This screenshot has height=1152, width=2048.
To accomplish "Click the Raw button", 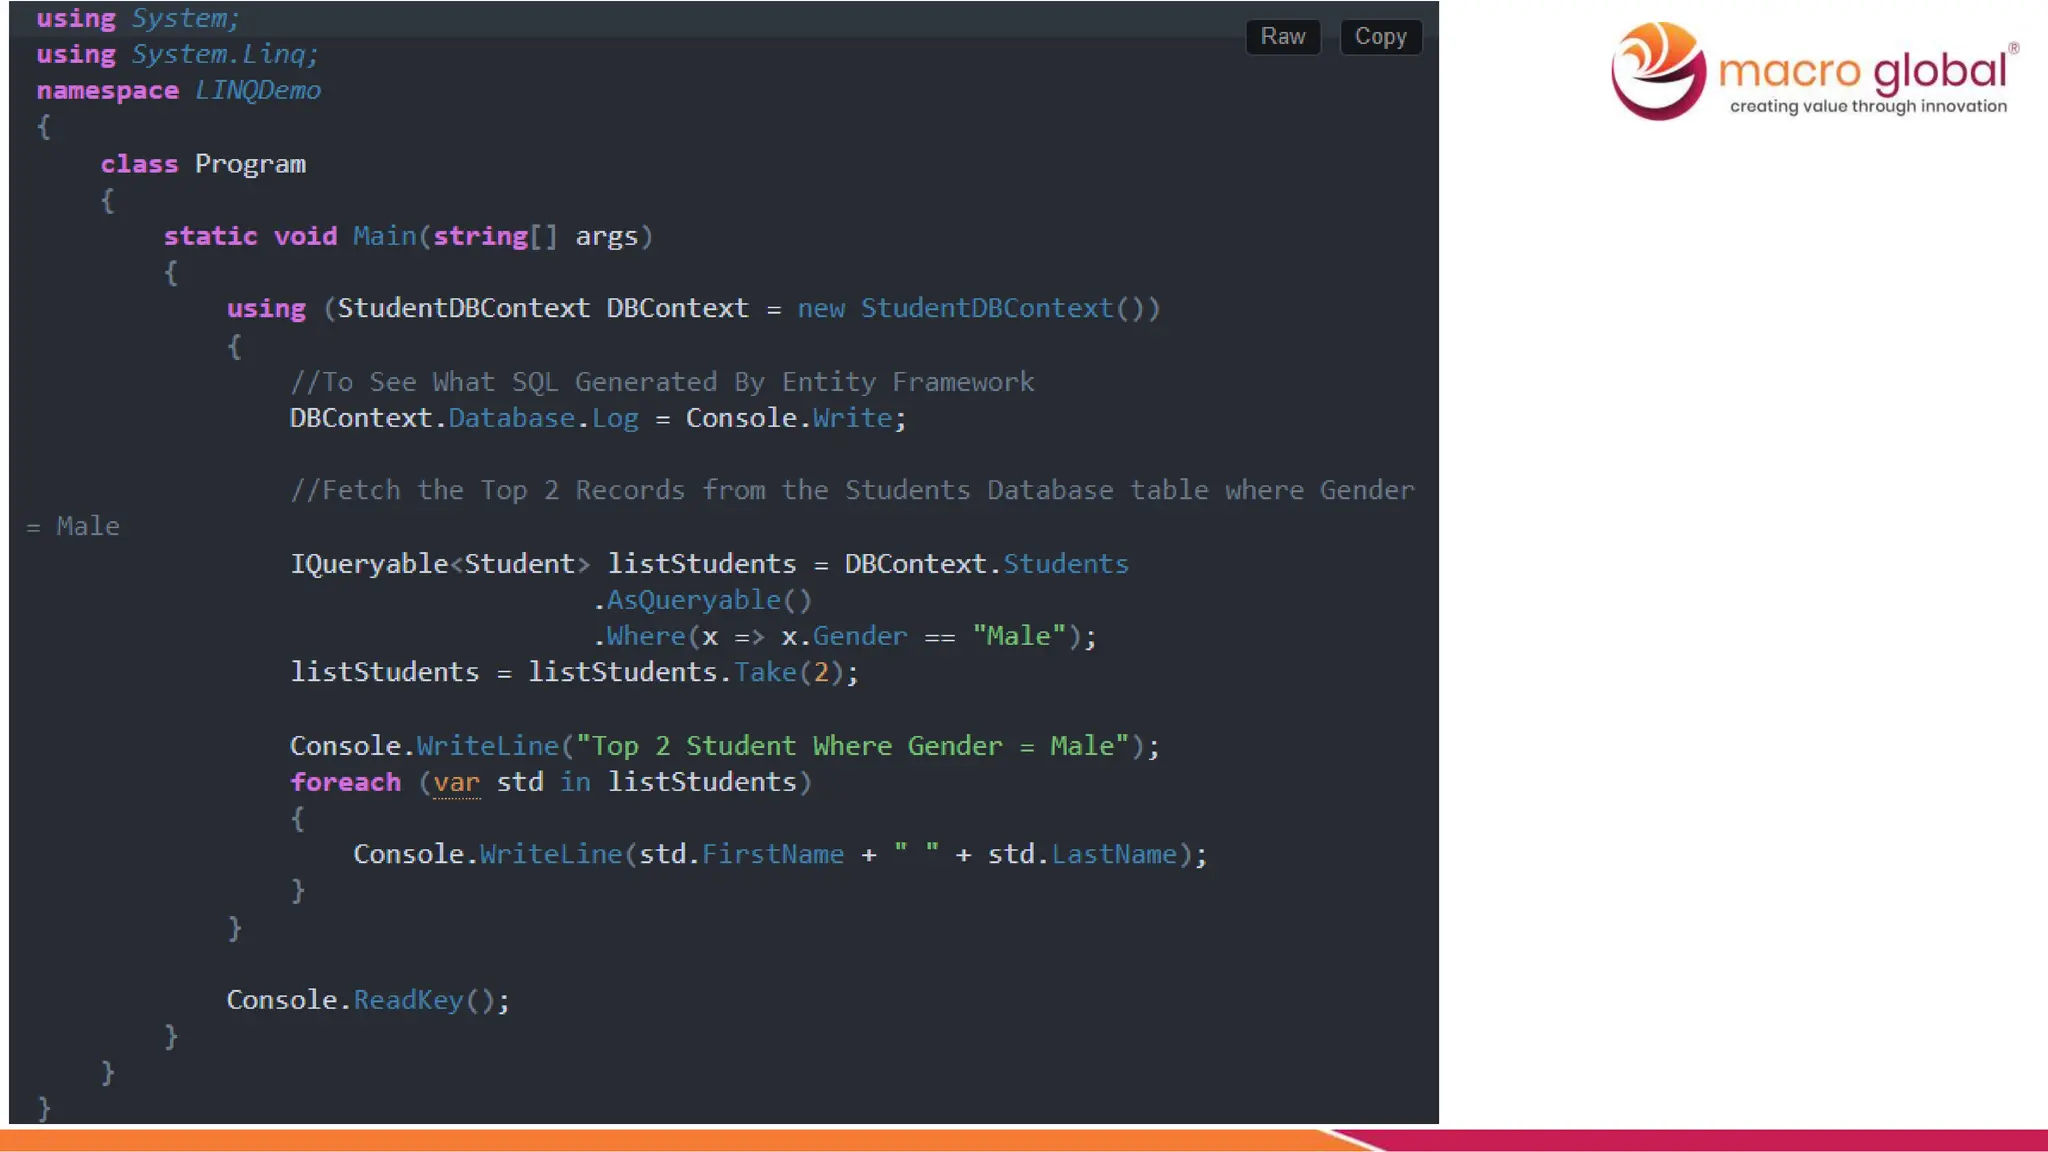I will [x=1283, y=37].
